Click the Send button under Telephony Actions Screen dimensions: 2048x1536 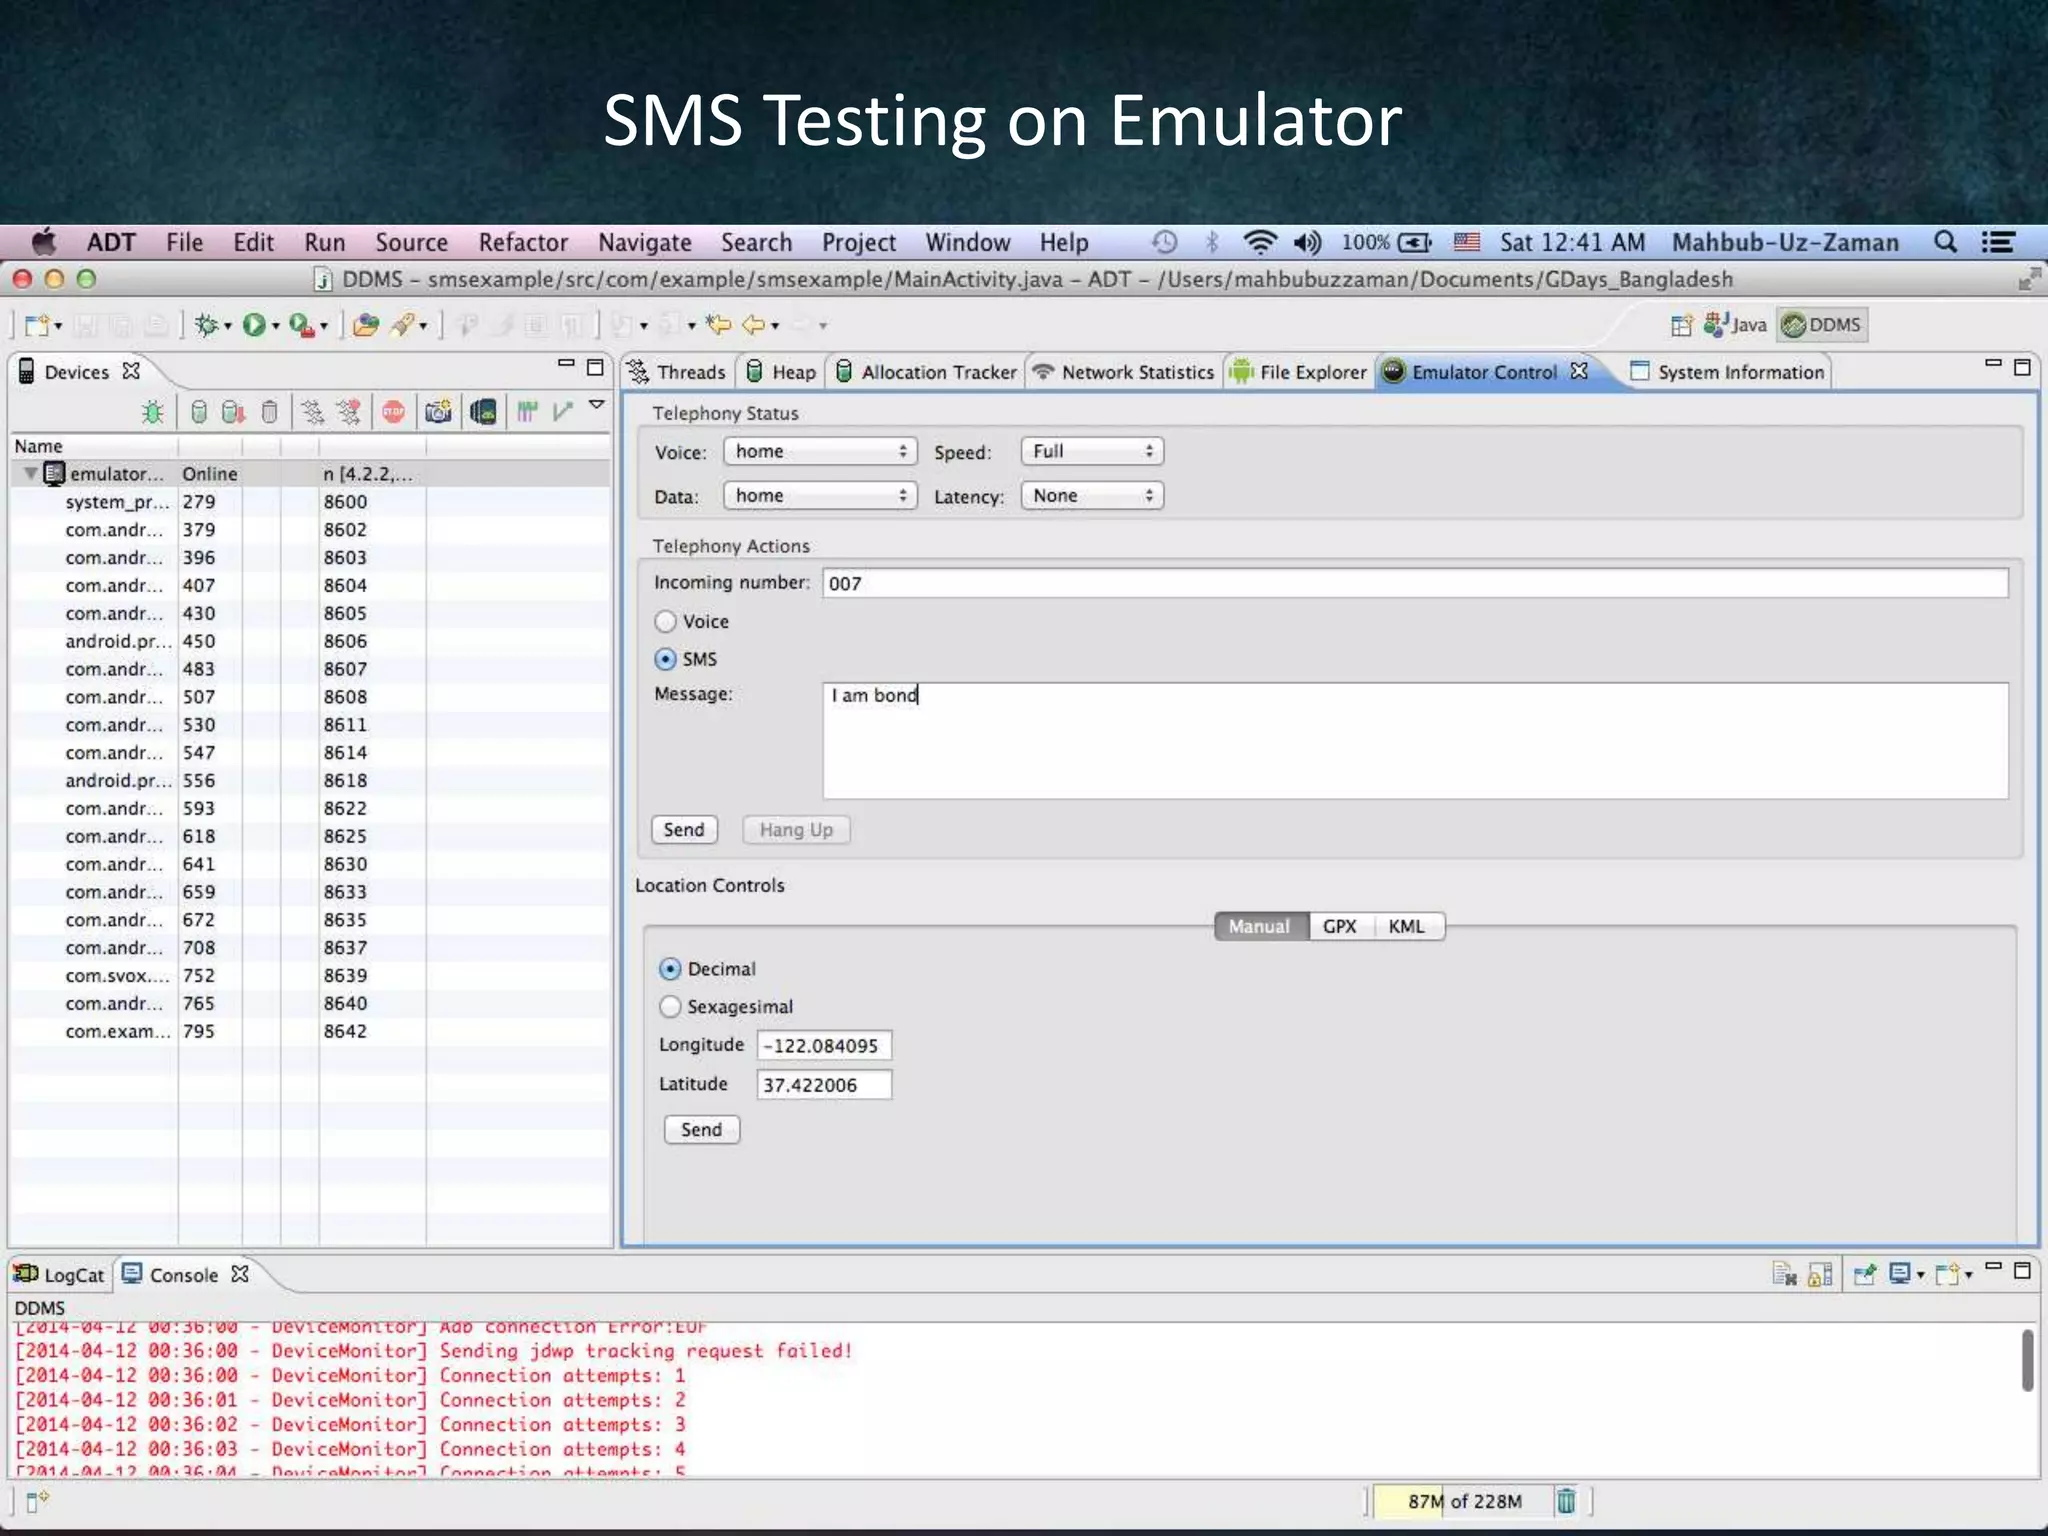tap(684, 830)
